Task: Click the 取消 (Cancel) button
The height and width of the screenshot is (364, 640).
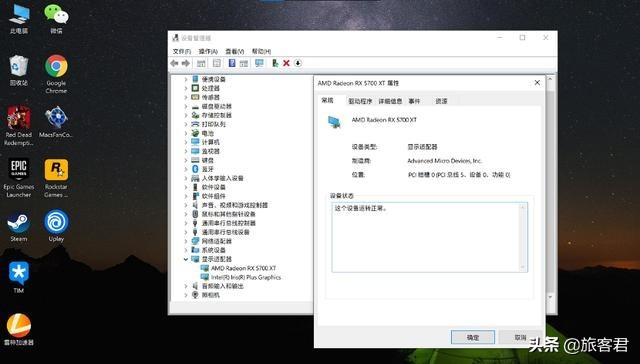Action: (520, 337)
